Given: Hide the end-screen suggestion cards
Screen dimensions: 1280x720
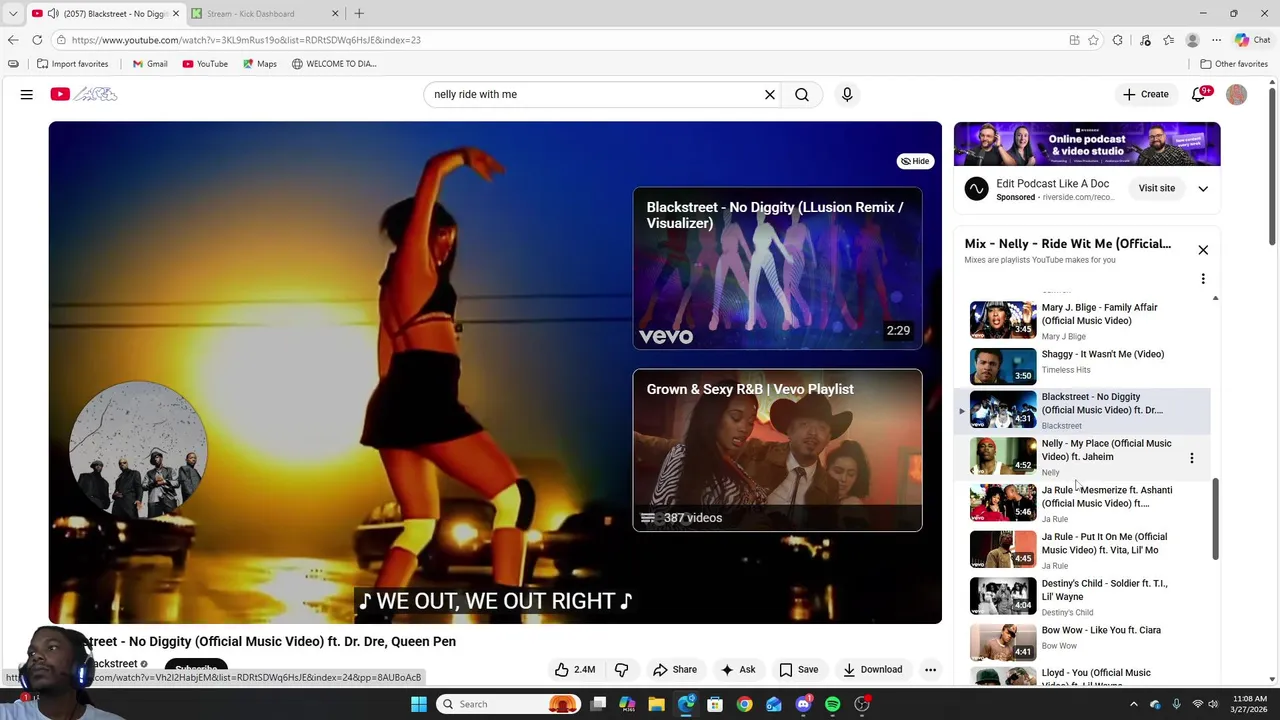Looking at the screenshot, I should pos(915,161).
